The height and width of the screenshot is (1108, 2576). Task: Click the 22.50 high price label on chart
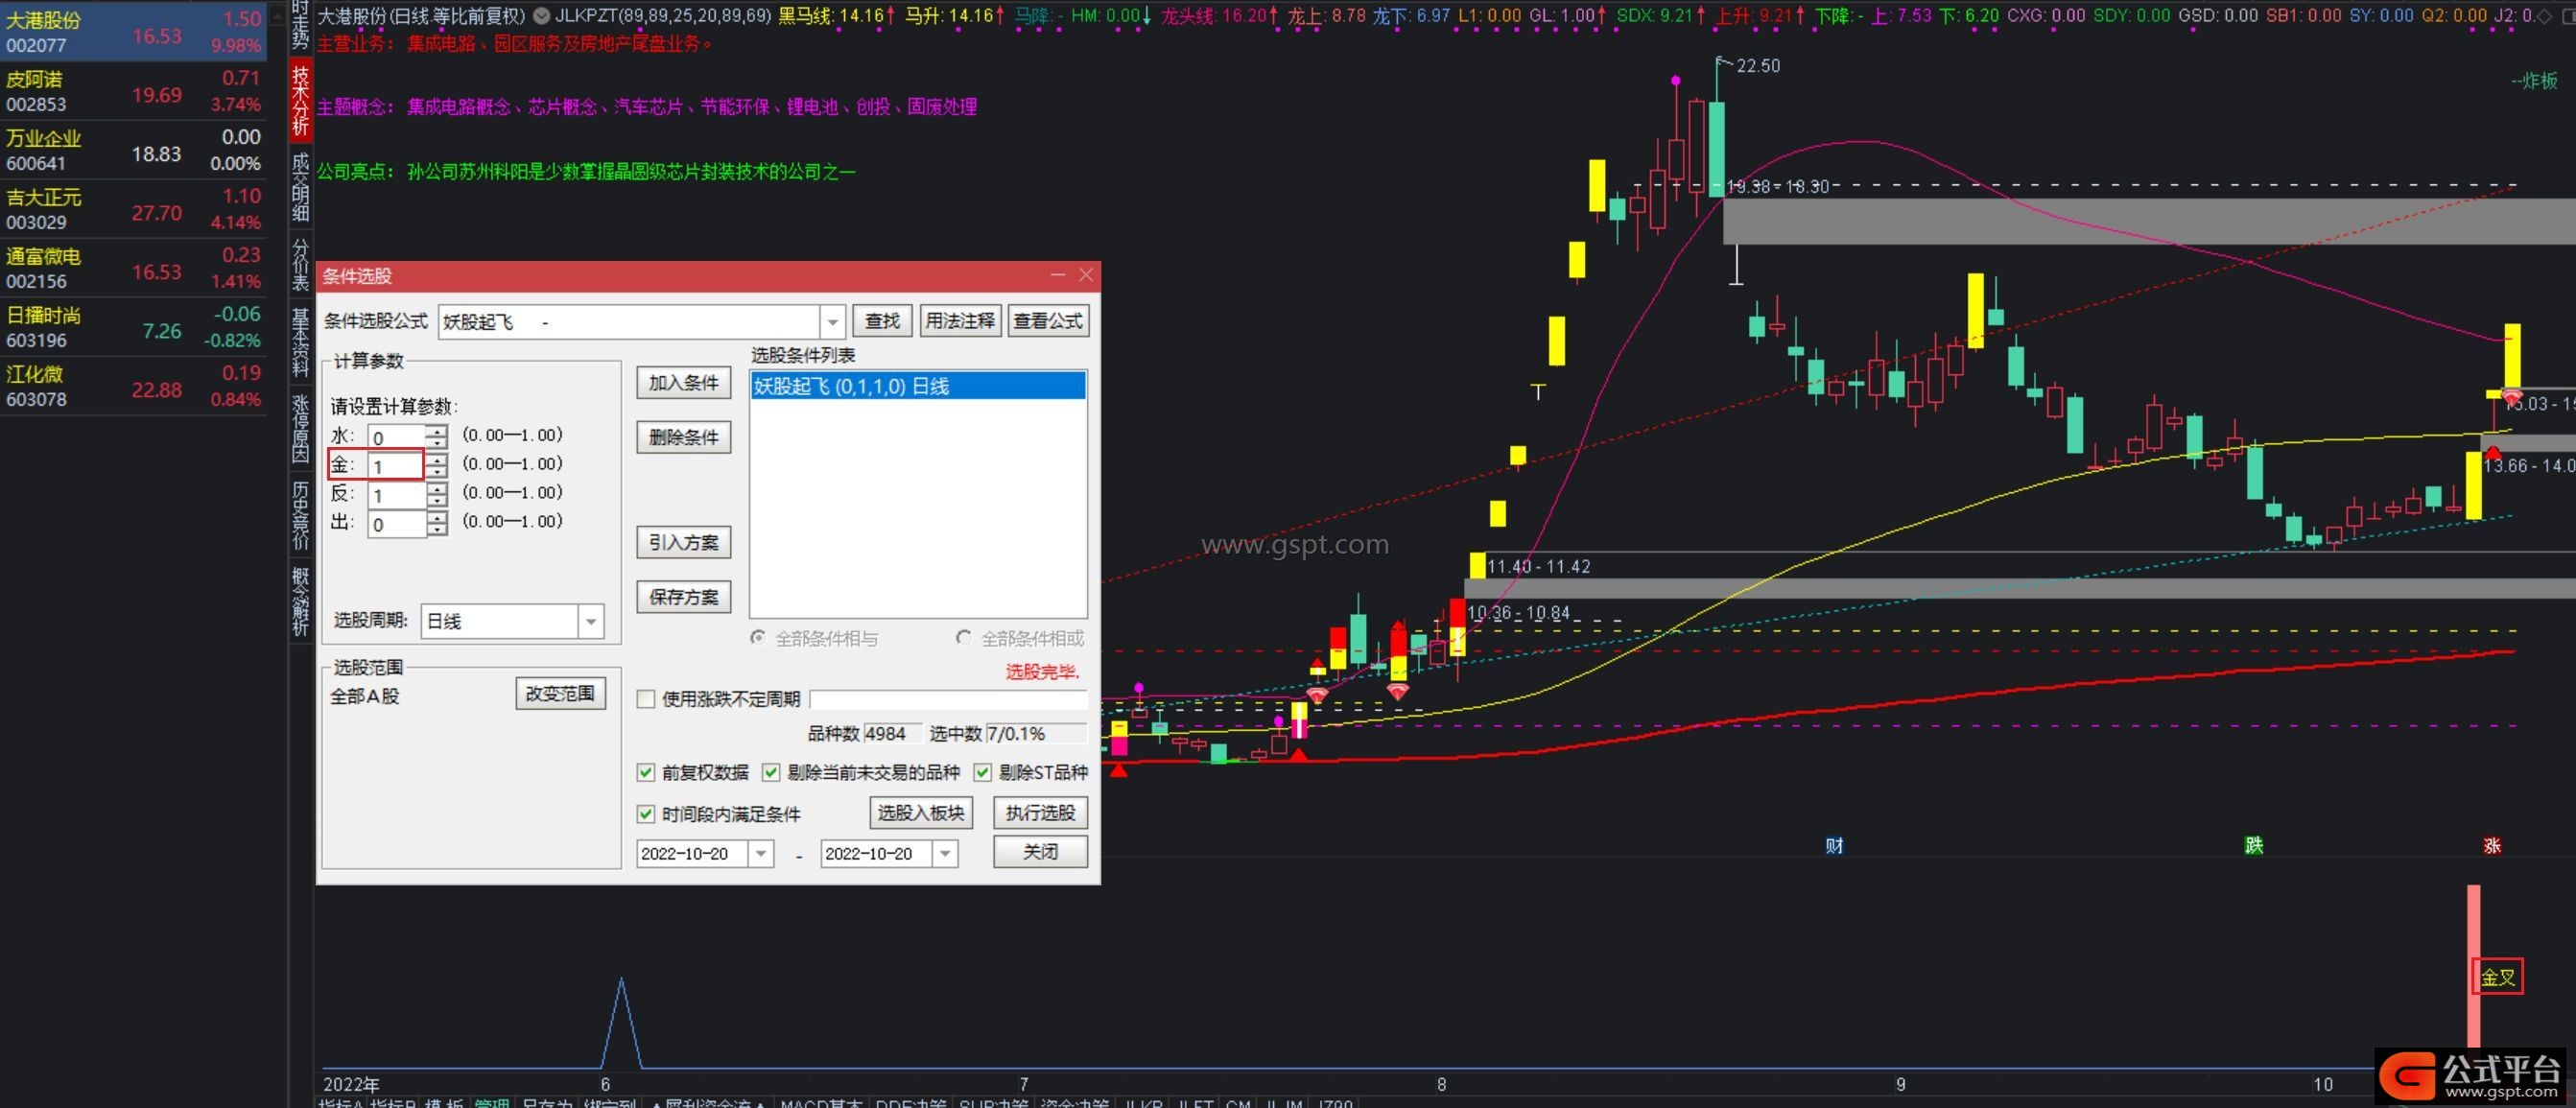1758,66
